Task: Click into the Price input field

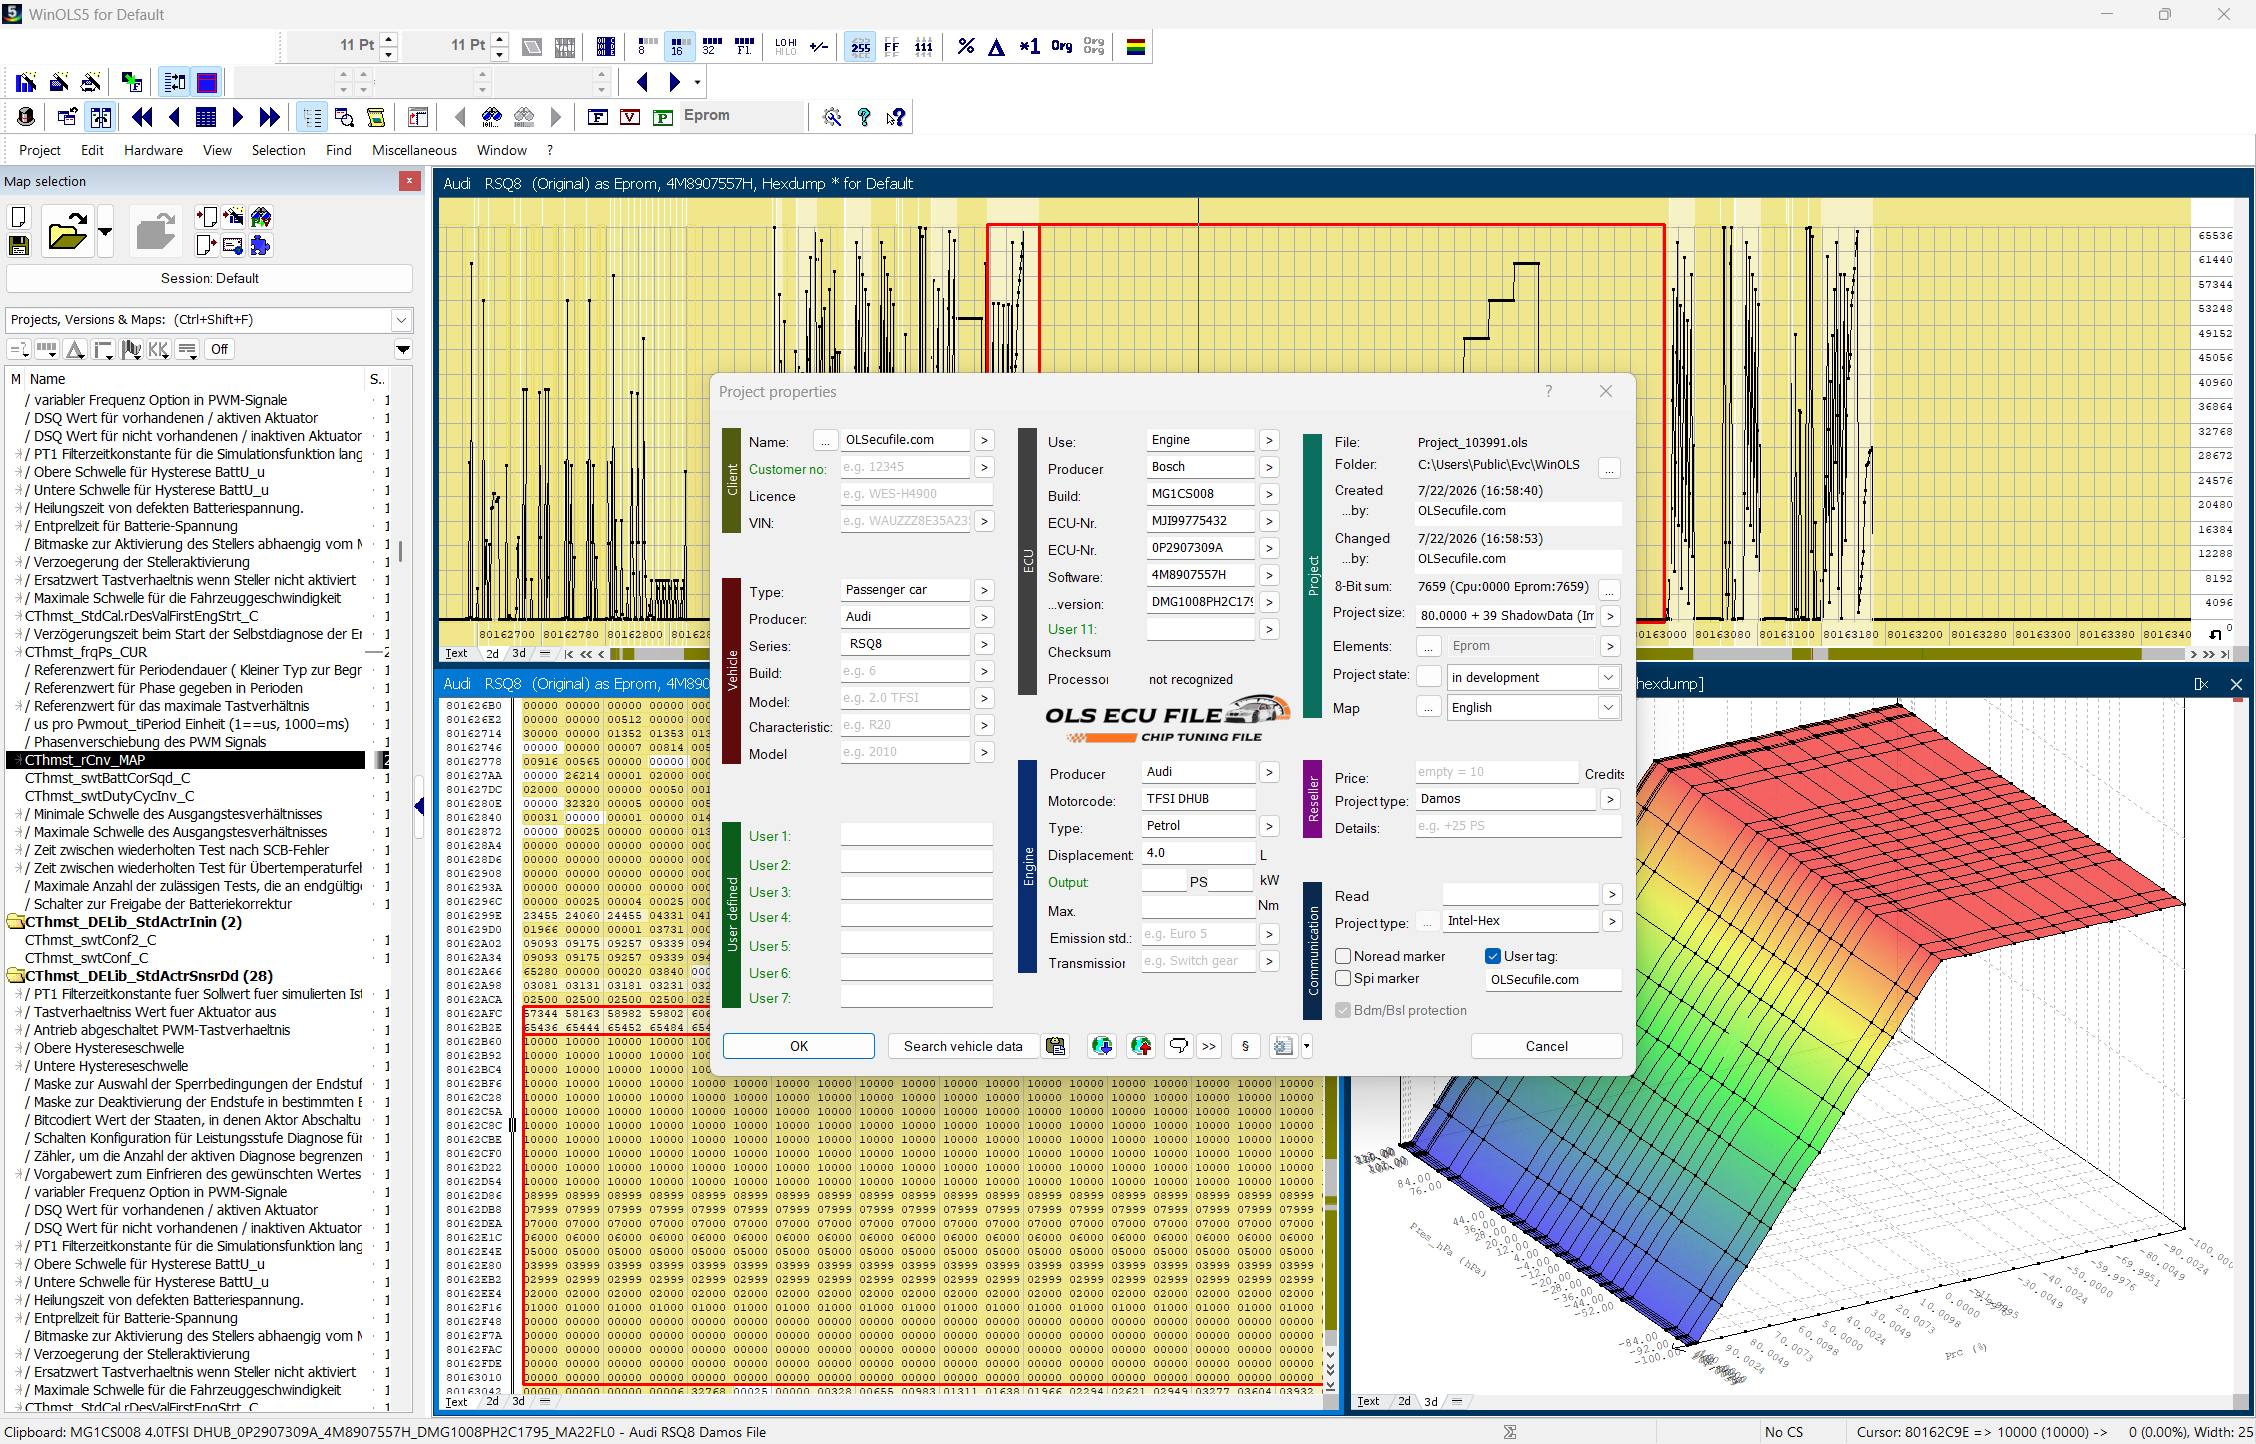Action: 1496,772
